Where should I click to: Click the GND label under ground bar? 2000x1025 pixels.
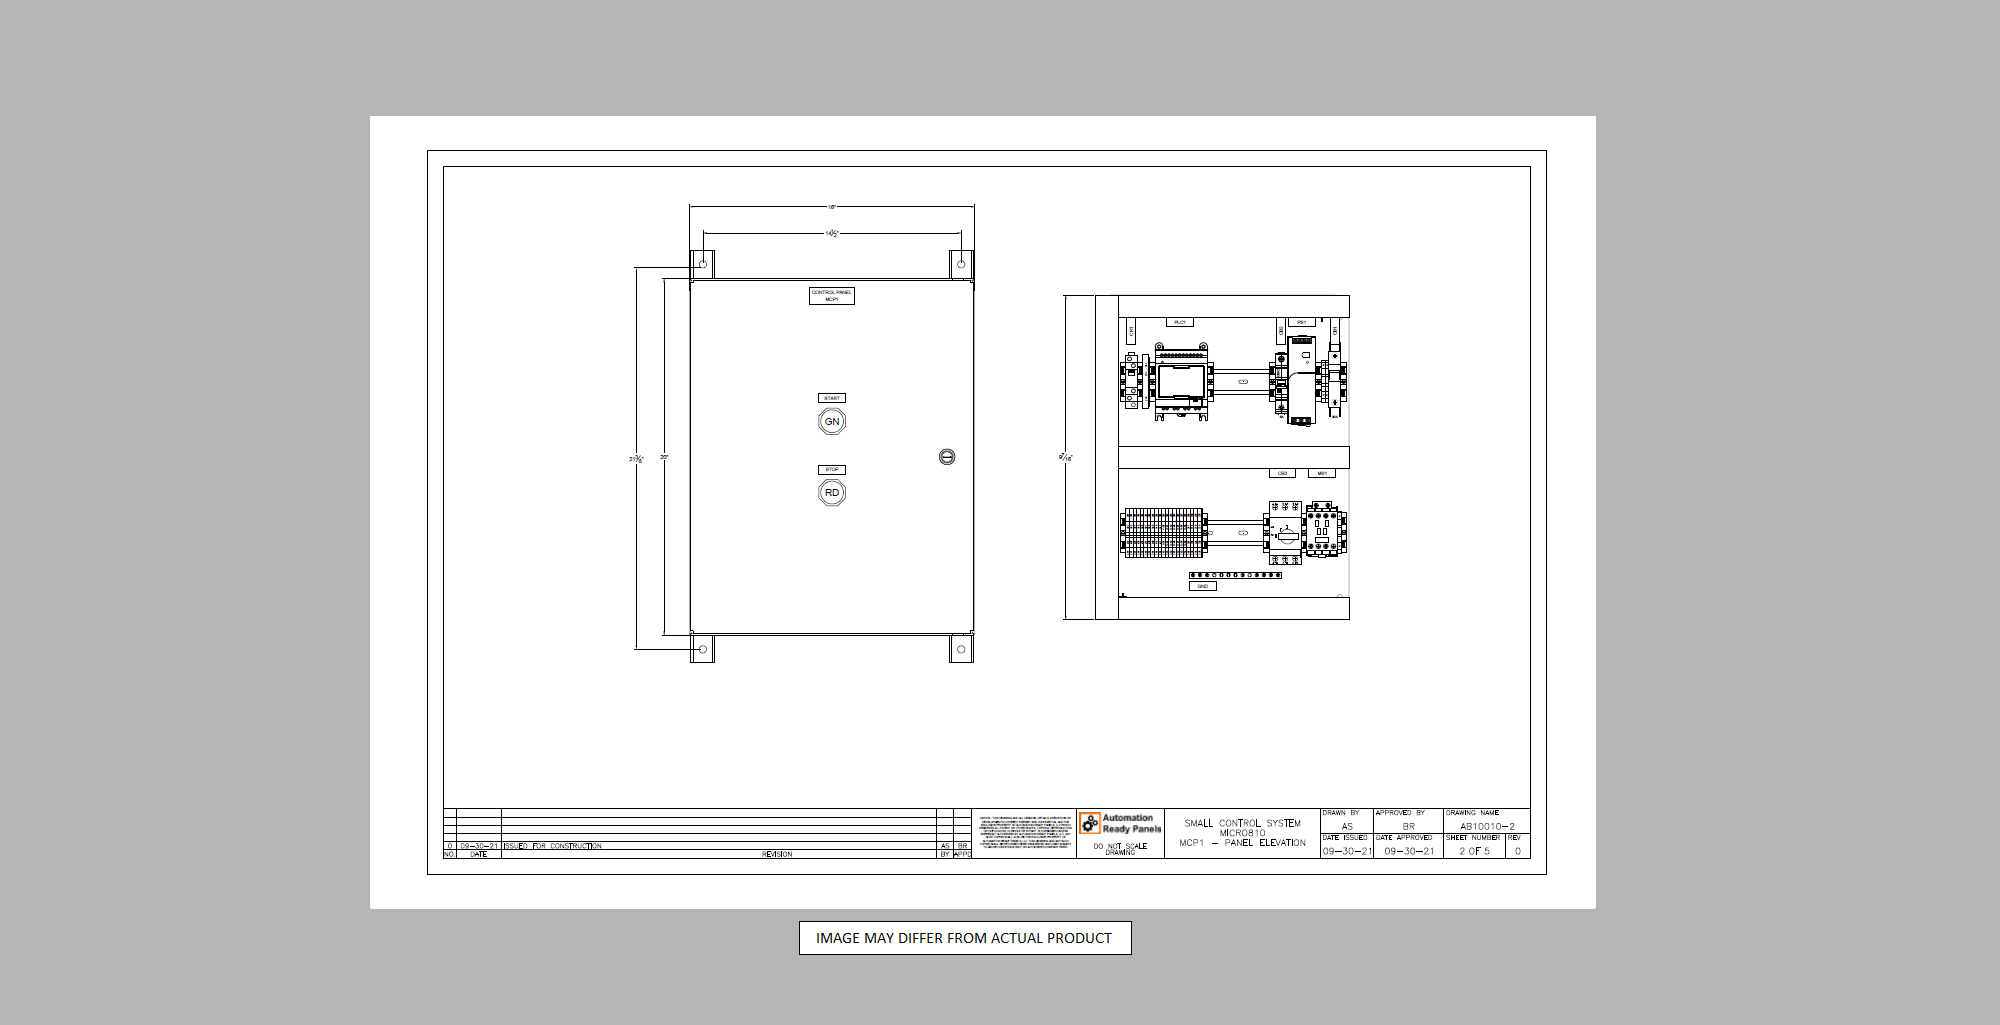[1203, 587]
